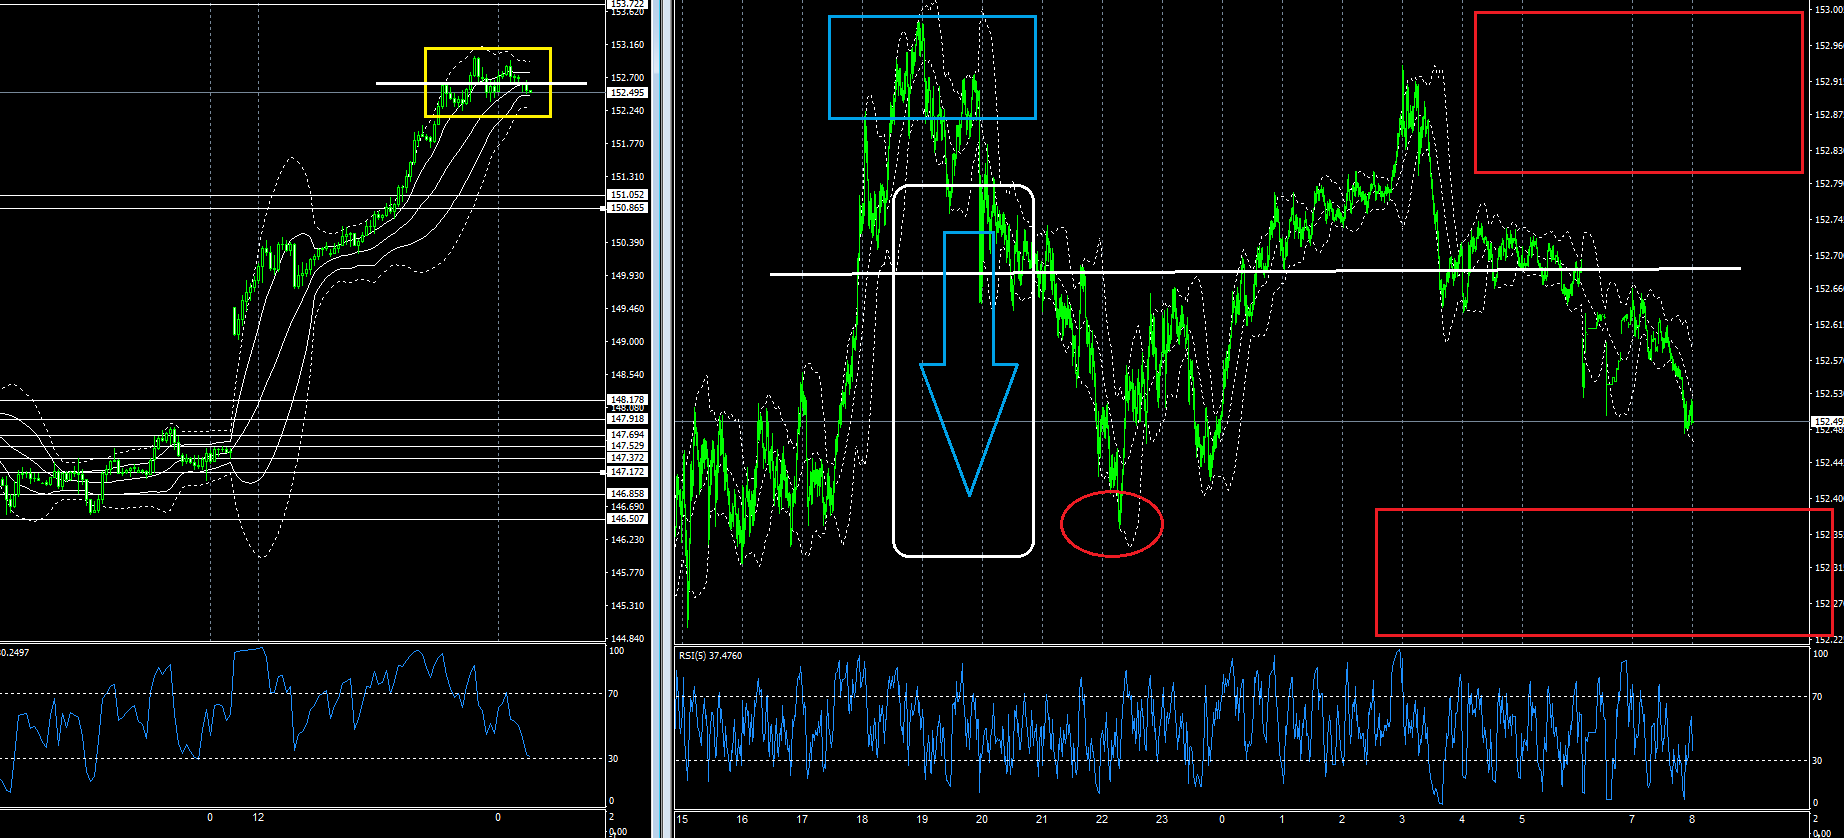Click 149.930 on the left price scale

pos(628,276)
